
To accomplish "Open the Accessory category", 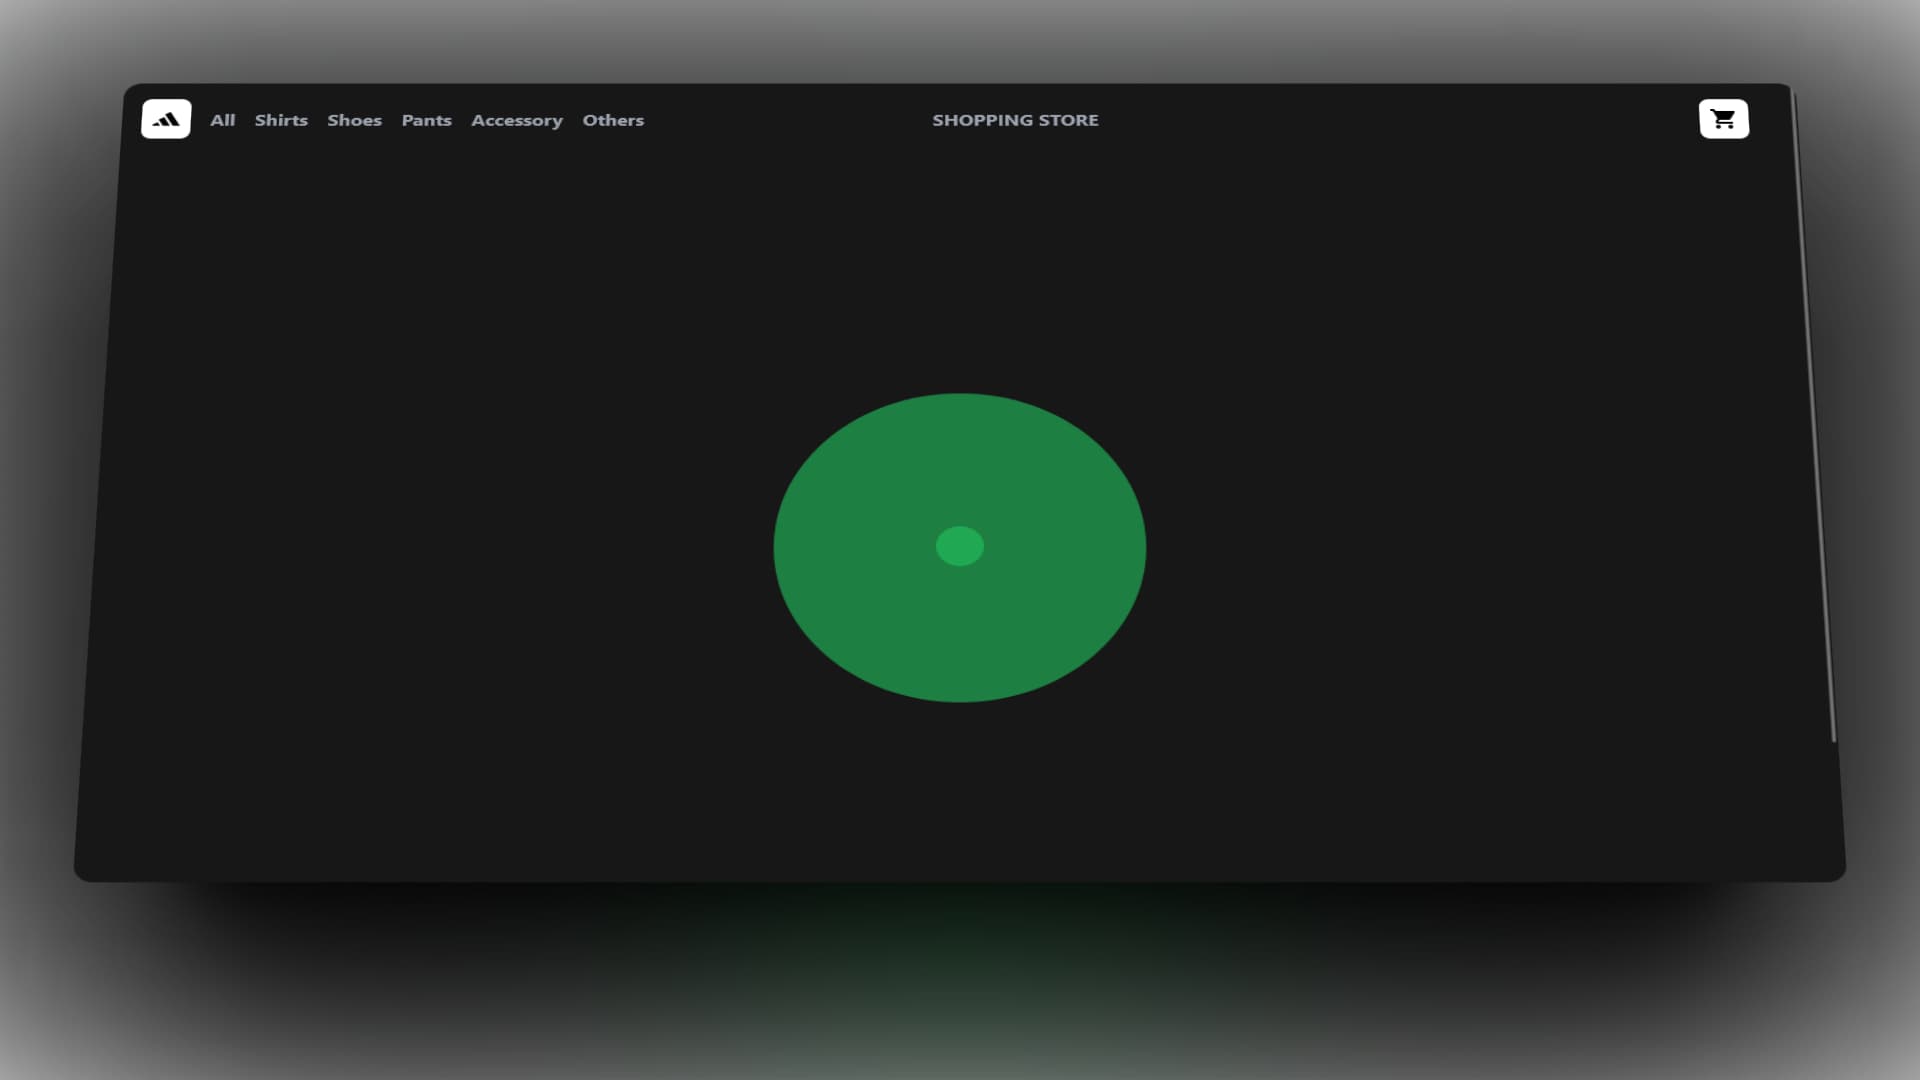I will 517,120.
